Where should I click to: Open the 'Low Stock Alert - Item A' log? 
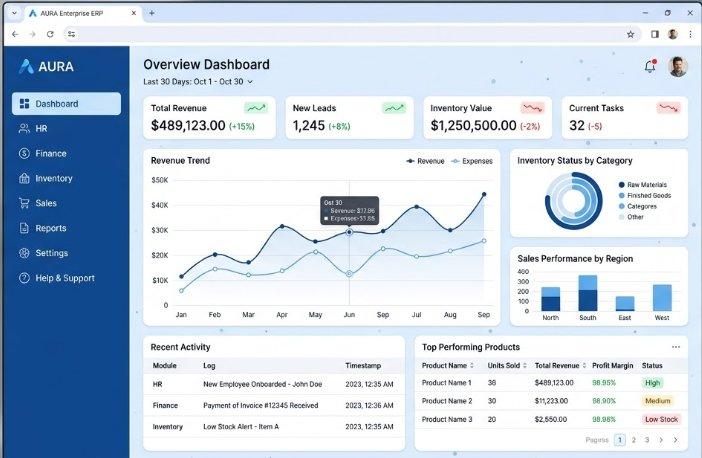241,427
